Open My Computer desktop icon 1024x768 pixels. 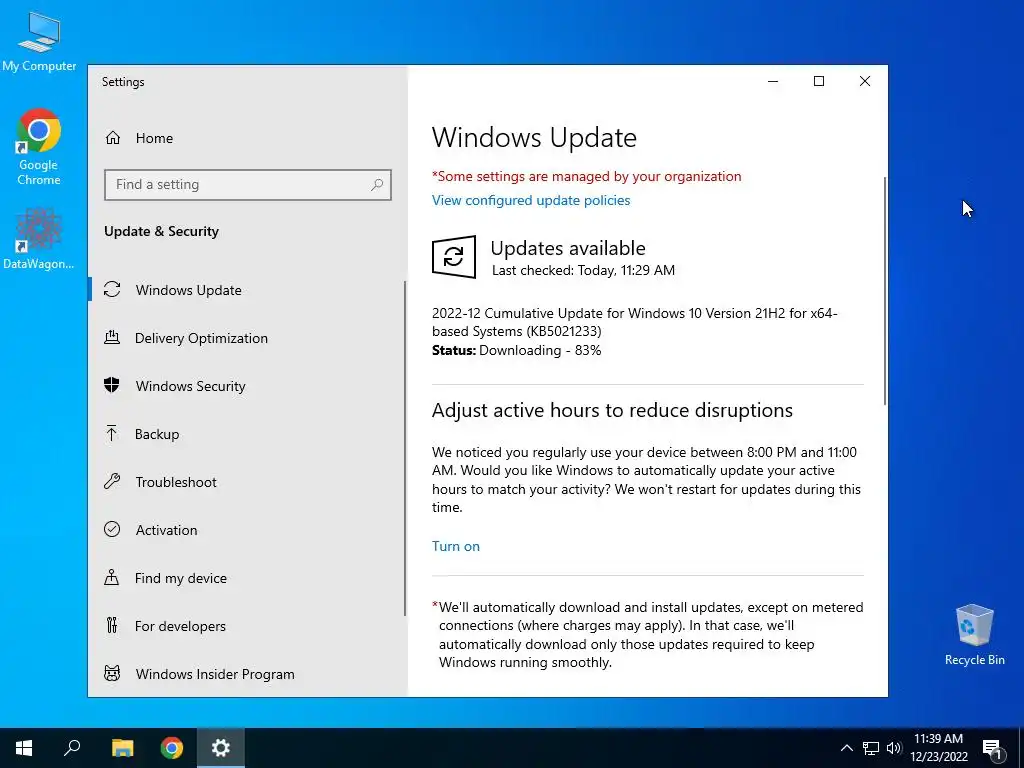tap(39, 41)
